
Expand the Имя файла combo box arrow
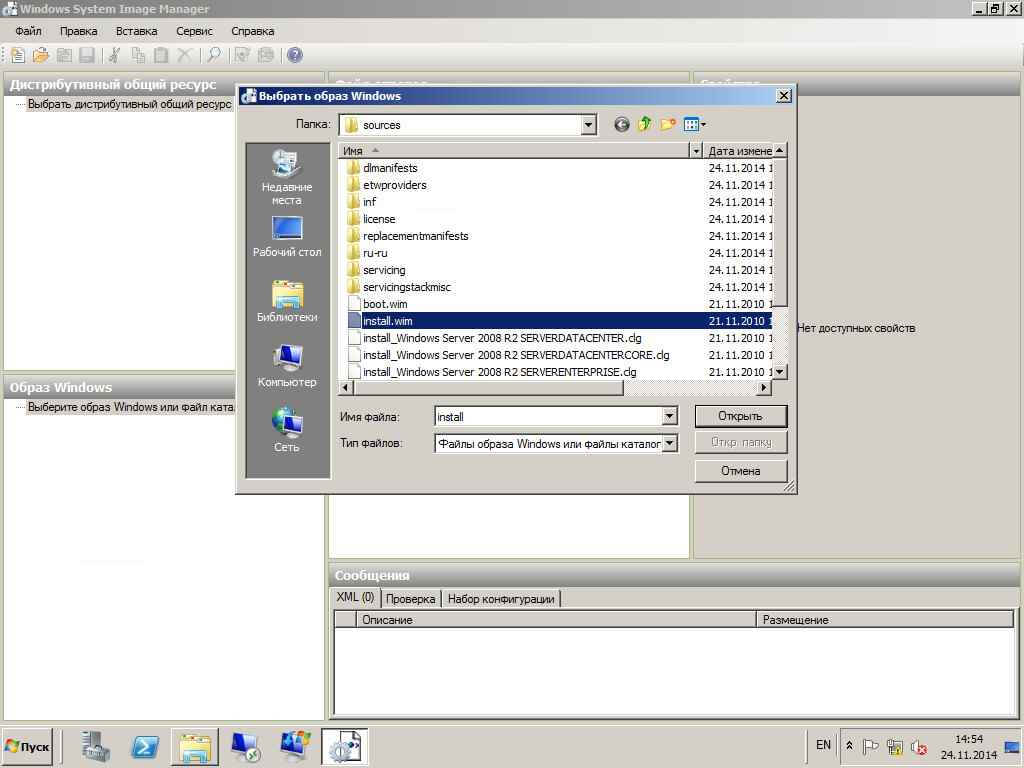[669, 416]
